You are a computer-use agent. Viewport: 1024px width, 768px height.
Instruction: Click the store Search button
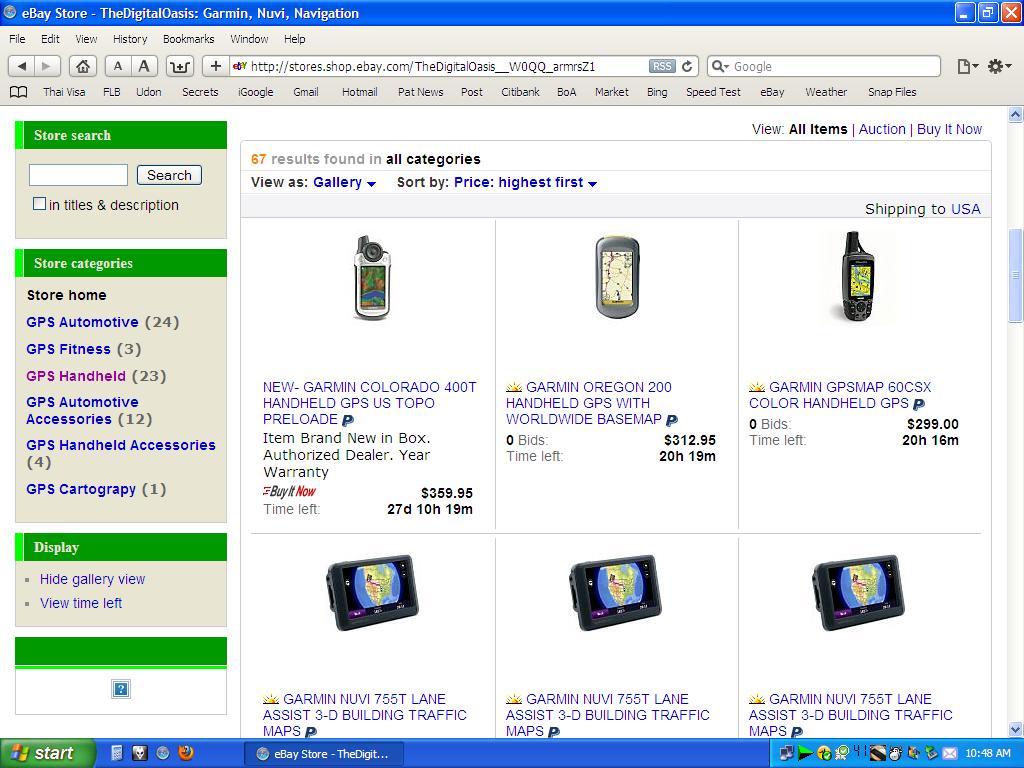[x=169, y=175]
